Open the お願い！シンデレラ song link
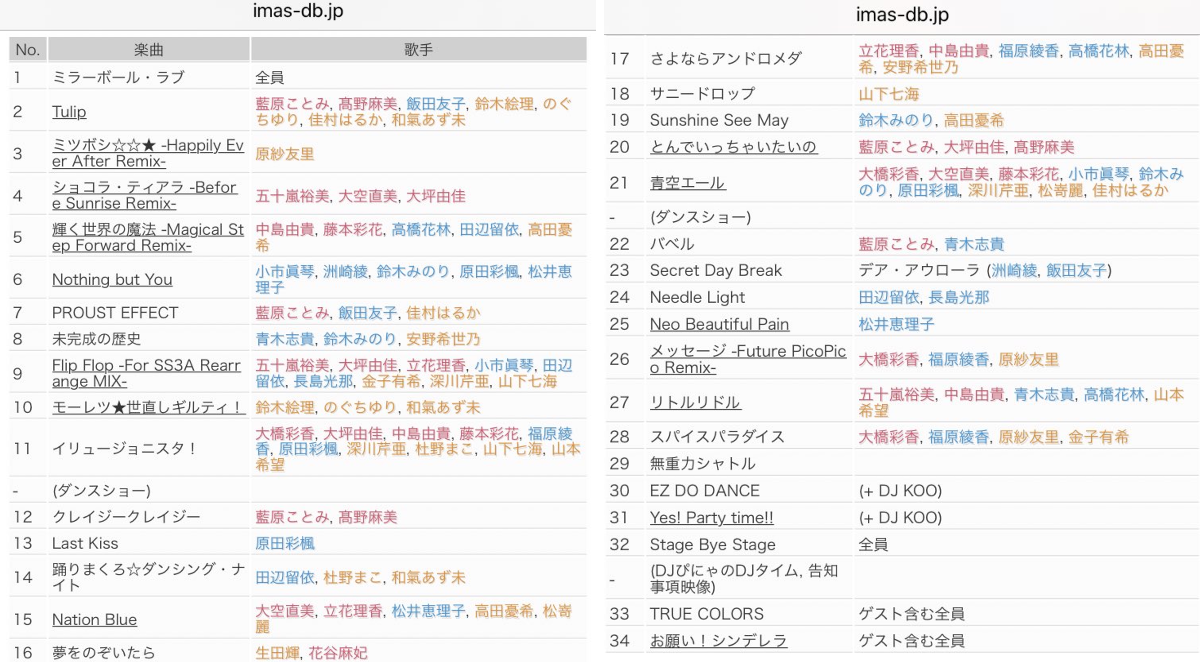1200x662 pixels. point(718,640)
